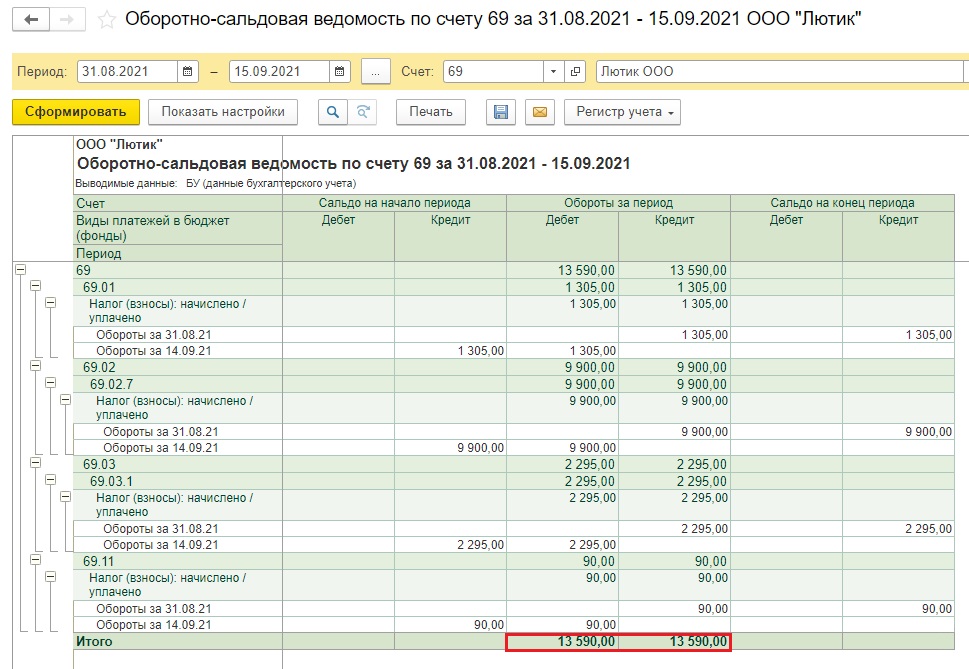This screenshot has height=669, width=969.
Task: Select opening credit balance 1 305,00
Action: (x=451, y=351)
